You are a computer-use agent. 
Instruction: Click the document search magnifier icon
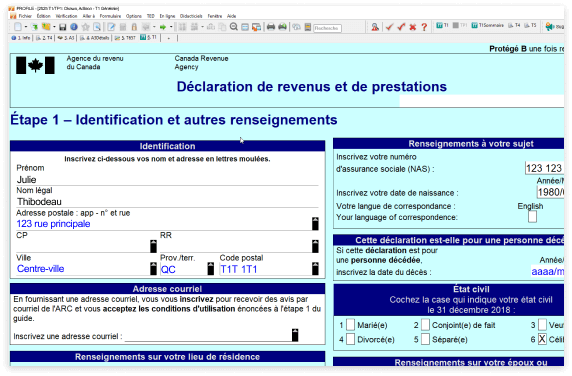point(97,27)
